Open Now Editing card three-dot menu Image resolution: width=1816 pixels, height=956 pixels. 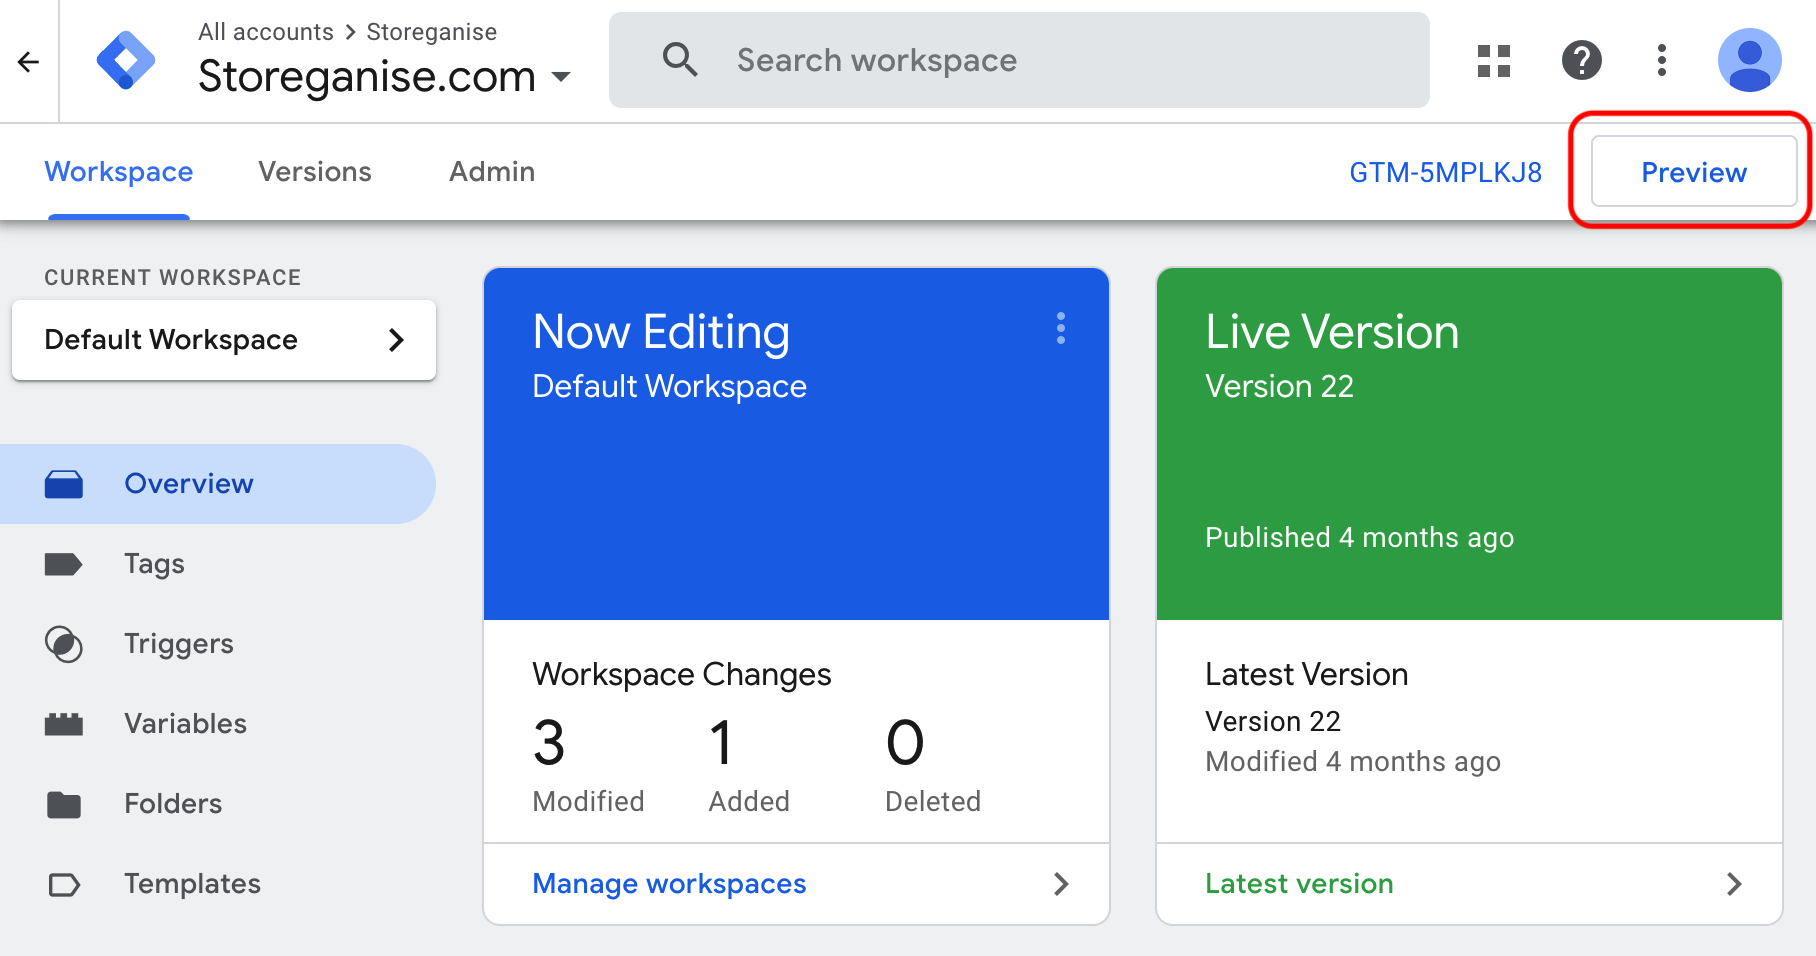coord(1061,328)
